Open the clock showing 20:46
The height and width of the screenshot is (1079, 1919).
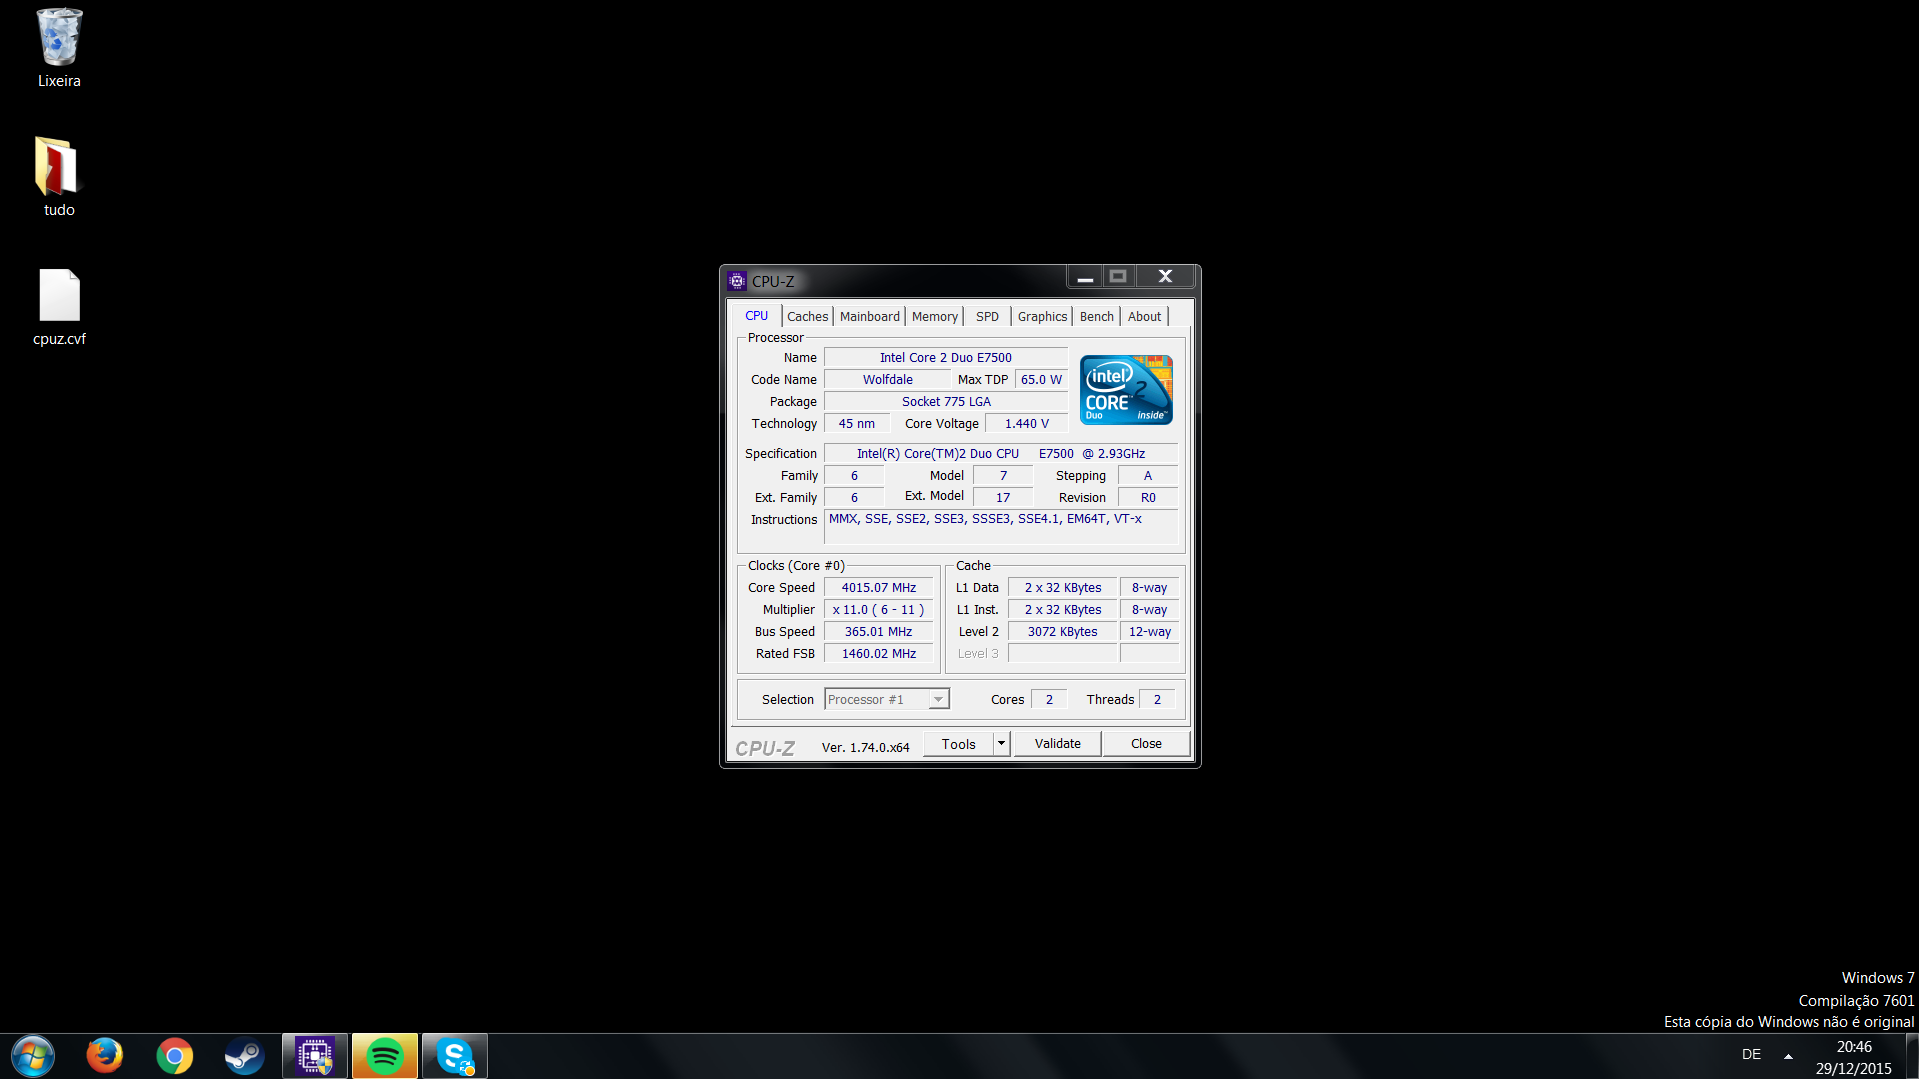coord(1853,1057)
